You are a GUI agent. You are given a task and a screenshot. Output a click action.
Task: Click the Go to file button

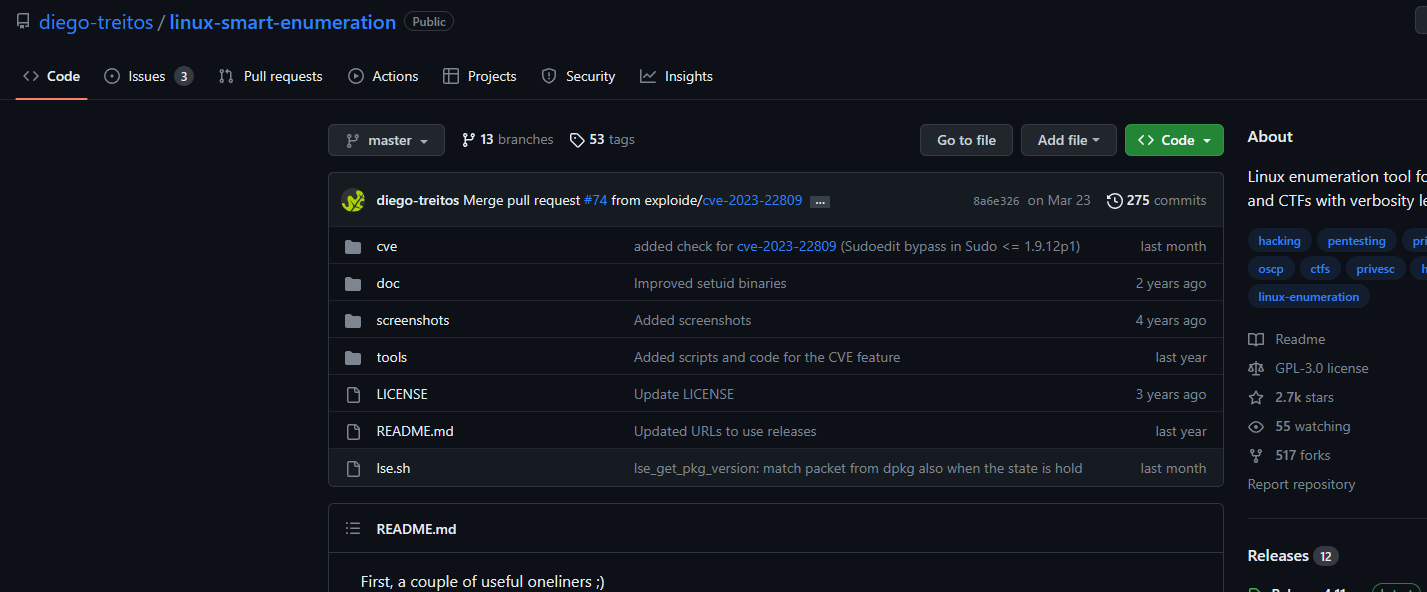pyautogui.click(x=966, y=140)
